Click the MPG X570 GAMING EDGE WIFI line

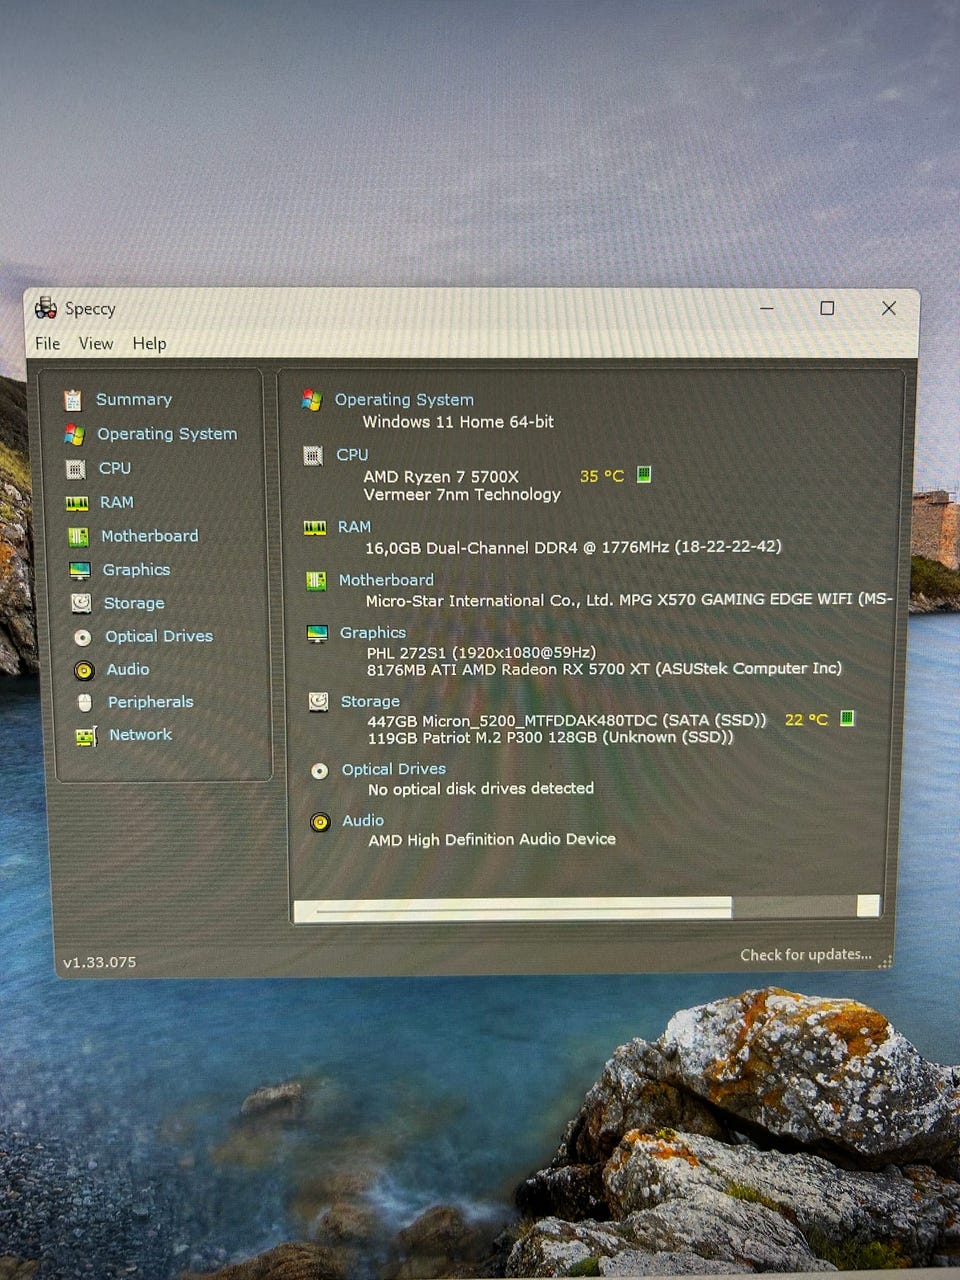[629, 600]
